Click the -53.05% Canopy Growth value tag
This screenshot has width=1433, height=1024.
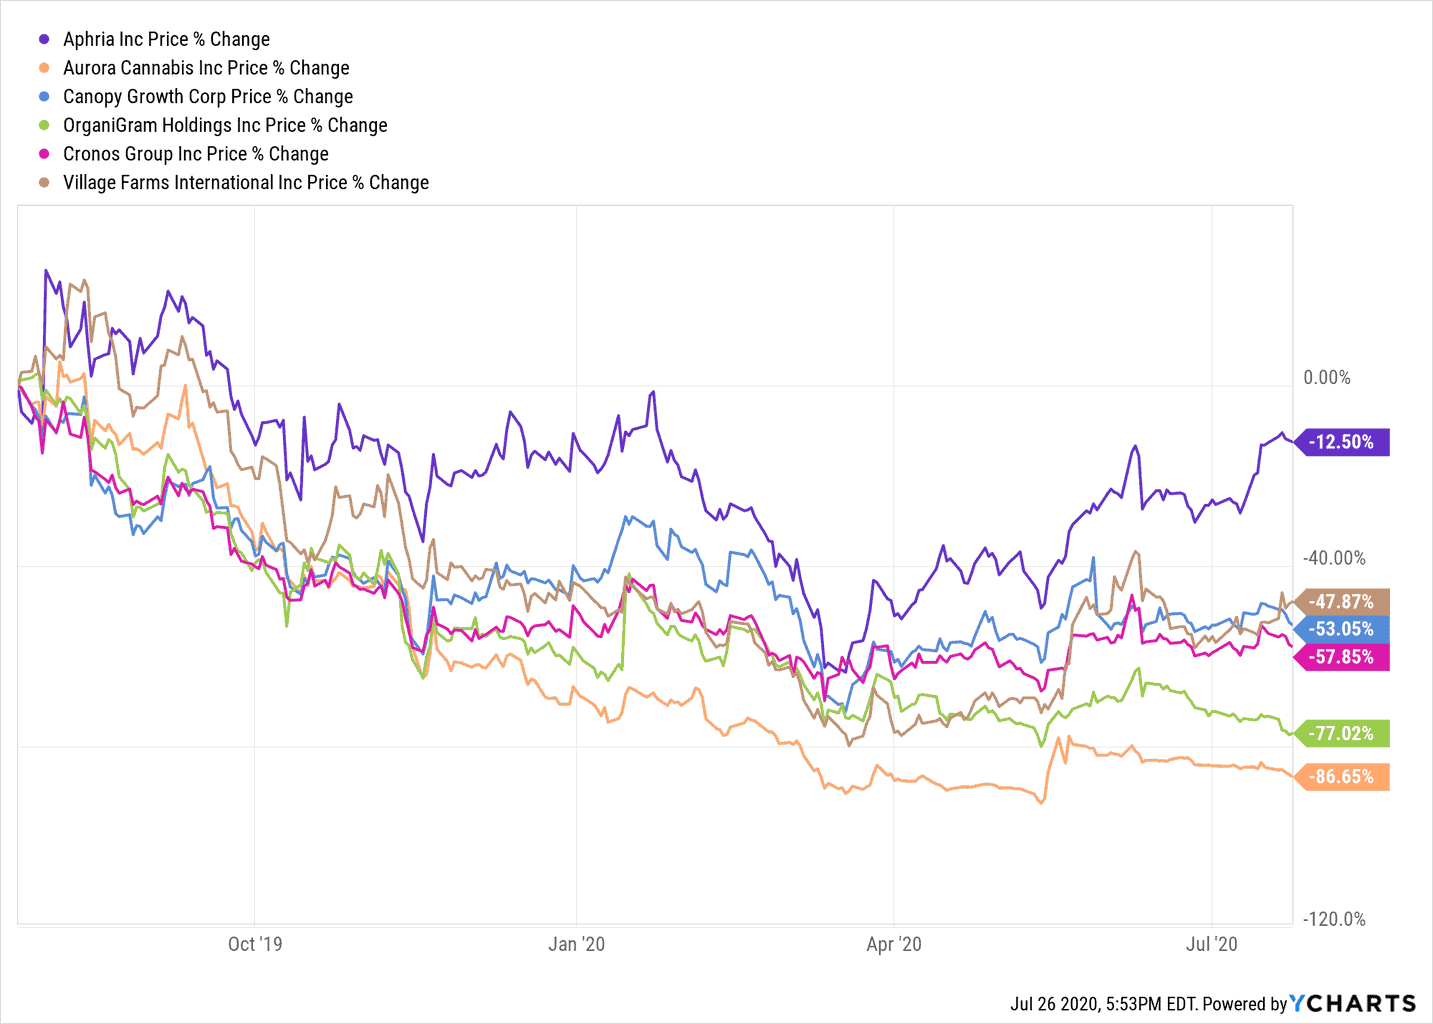click(x=1343, y=629)
